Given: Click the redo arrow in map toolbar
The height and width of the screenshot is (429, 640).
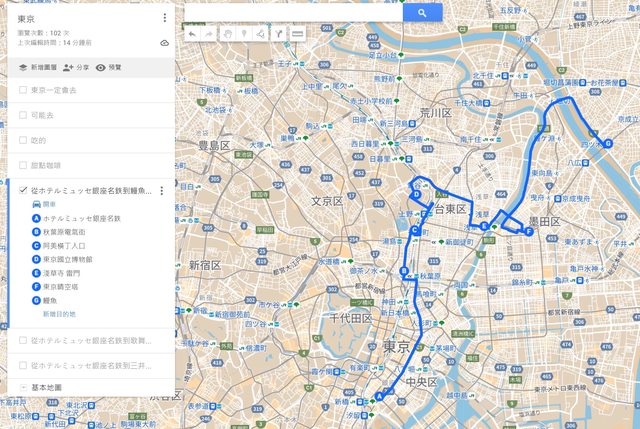Looking at the screenshot, I should (209, 34).
